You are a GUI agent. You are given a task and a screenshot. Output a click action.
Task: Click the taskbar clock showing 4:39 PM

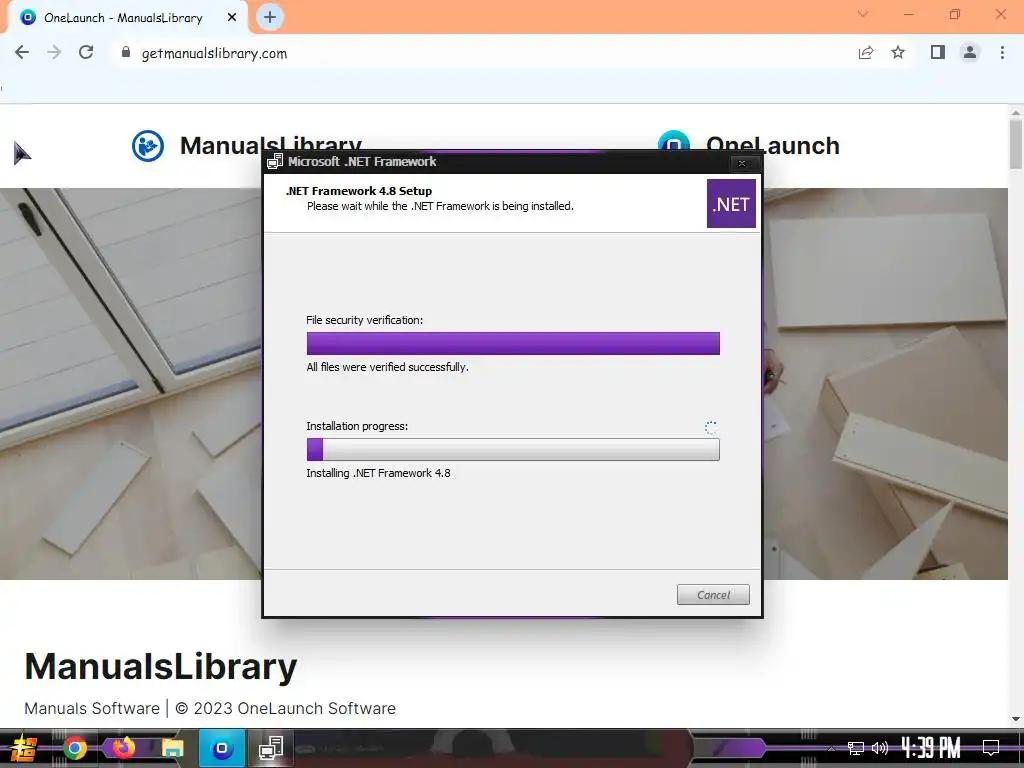click(931, 748)
